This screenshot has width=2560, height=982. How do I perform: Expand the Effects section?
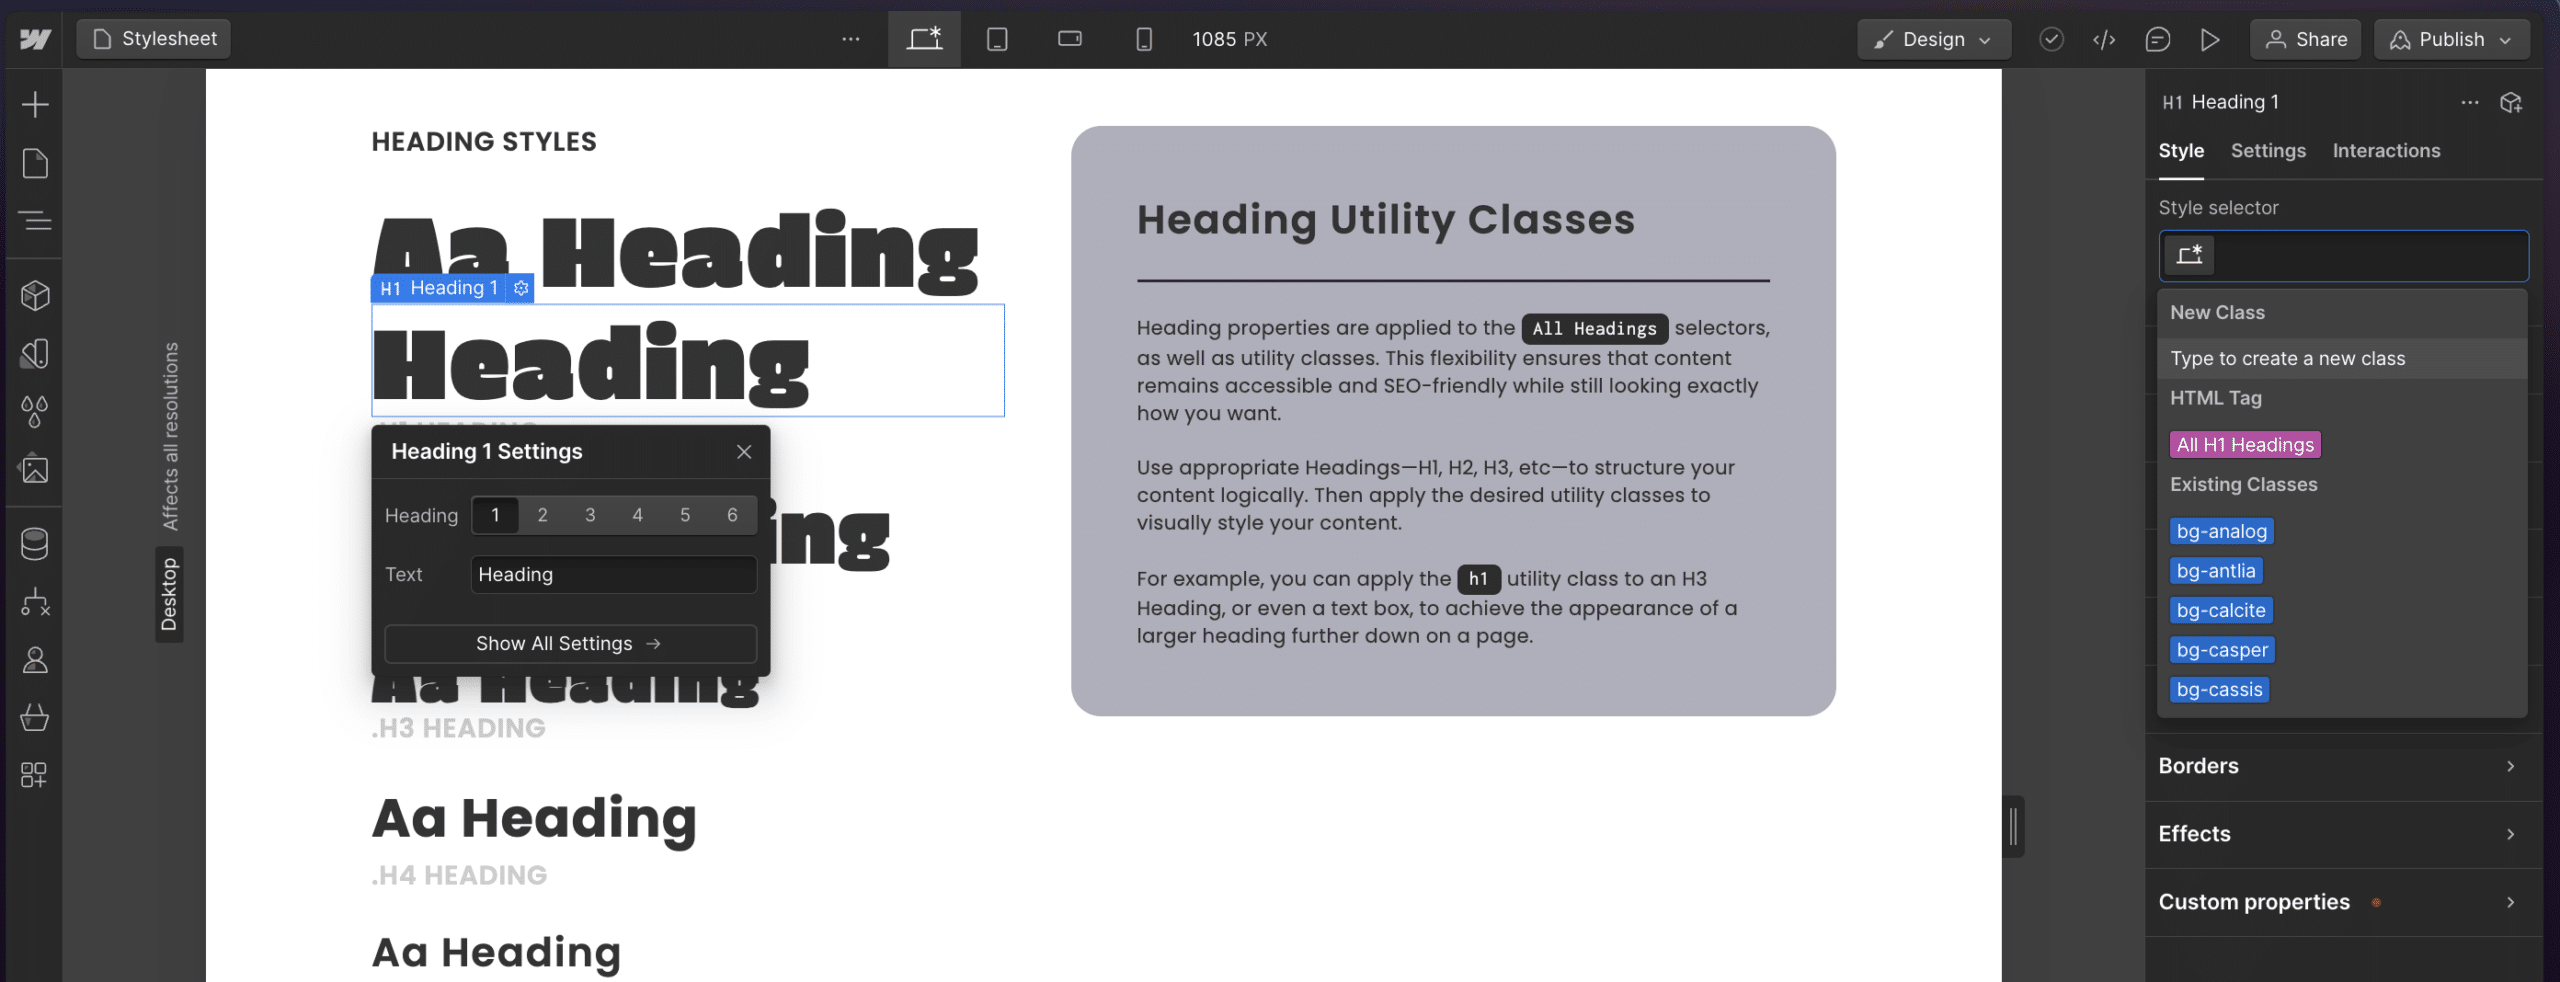click(2343, 834)
